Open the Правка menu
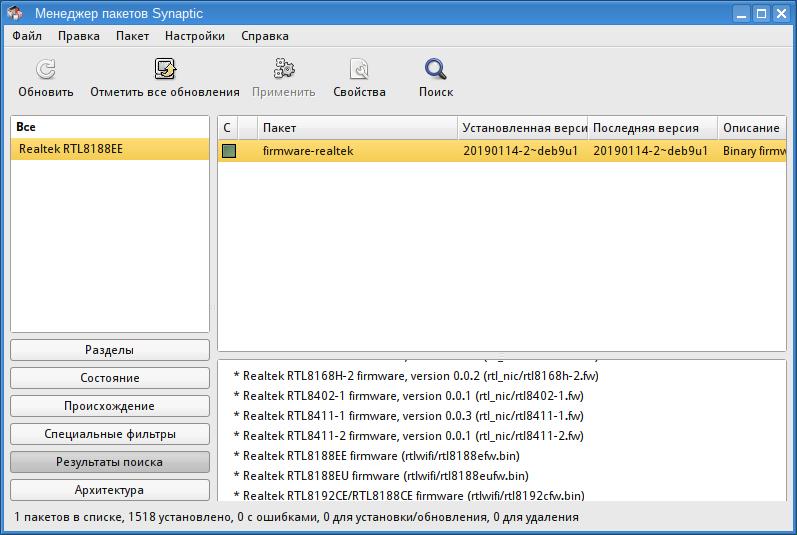The image size is (797, 535). [79, 36]
